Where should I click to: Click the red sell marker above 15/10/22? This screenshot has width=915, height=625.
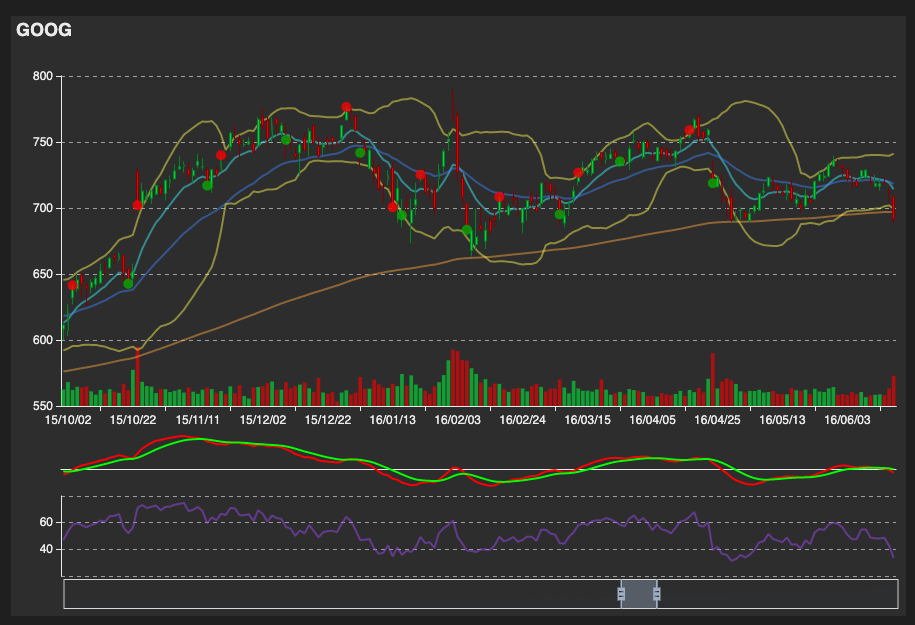click(137, 204)
